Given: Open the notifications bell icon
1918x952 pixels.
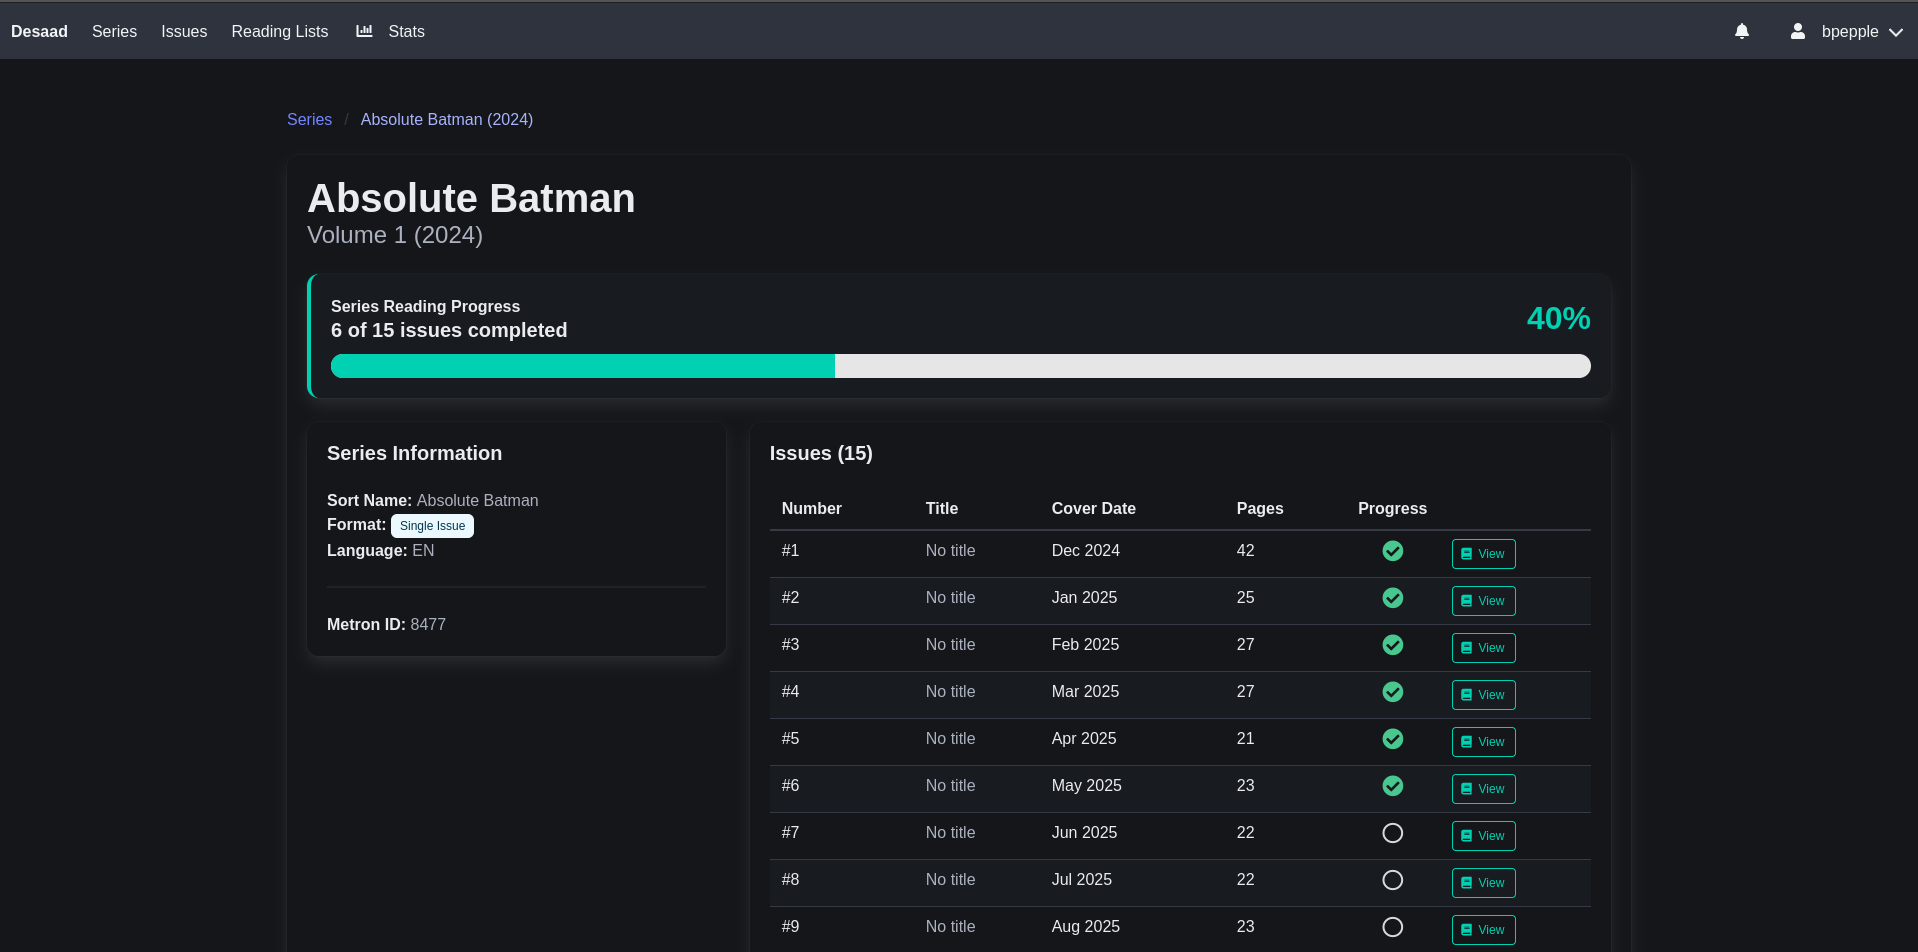Looking at the screenshot, I should 1741,31.
